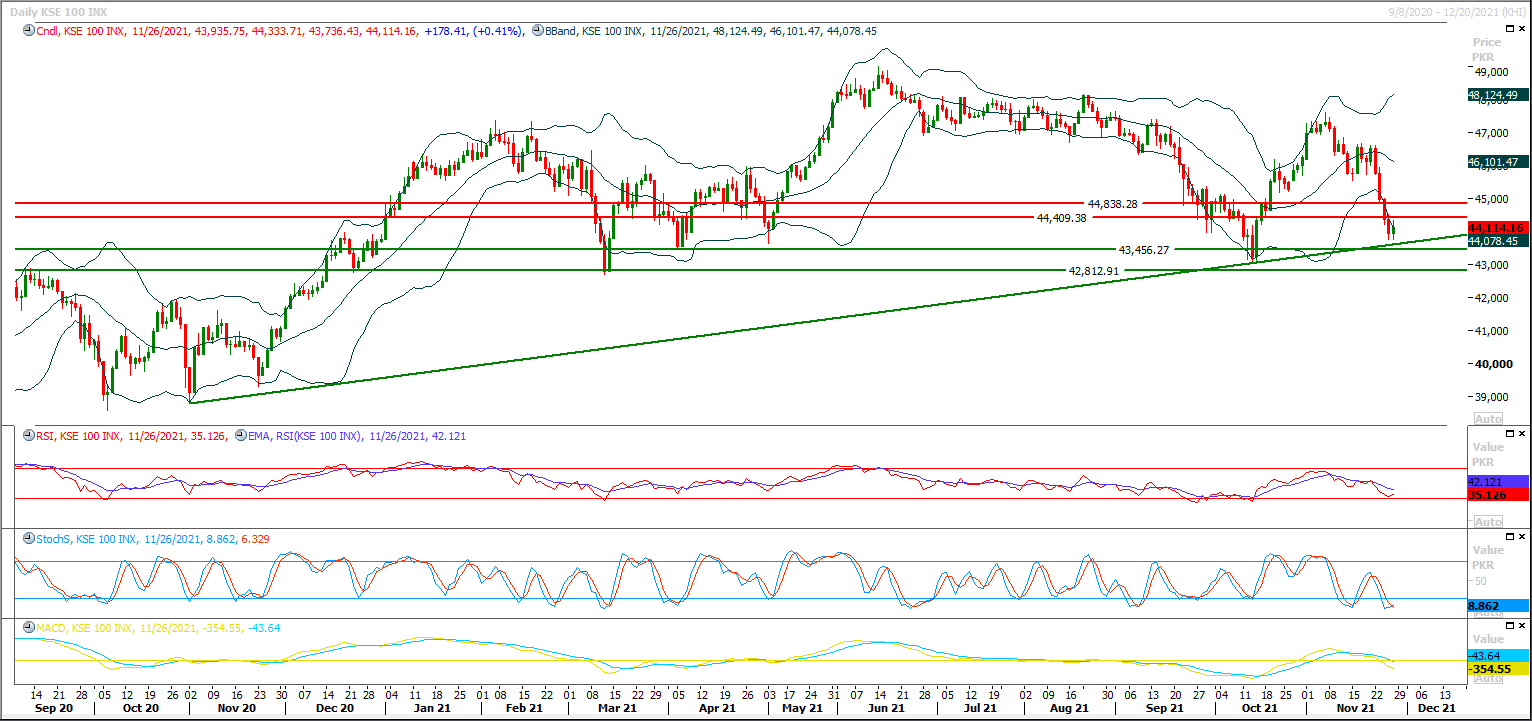Select the 42,812.91 support line label
This screenshot has height=721, width=1532.
(x=1094, y=270)
